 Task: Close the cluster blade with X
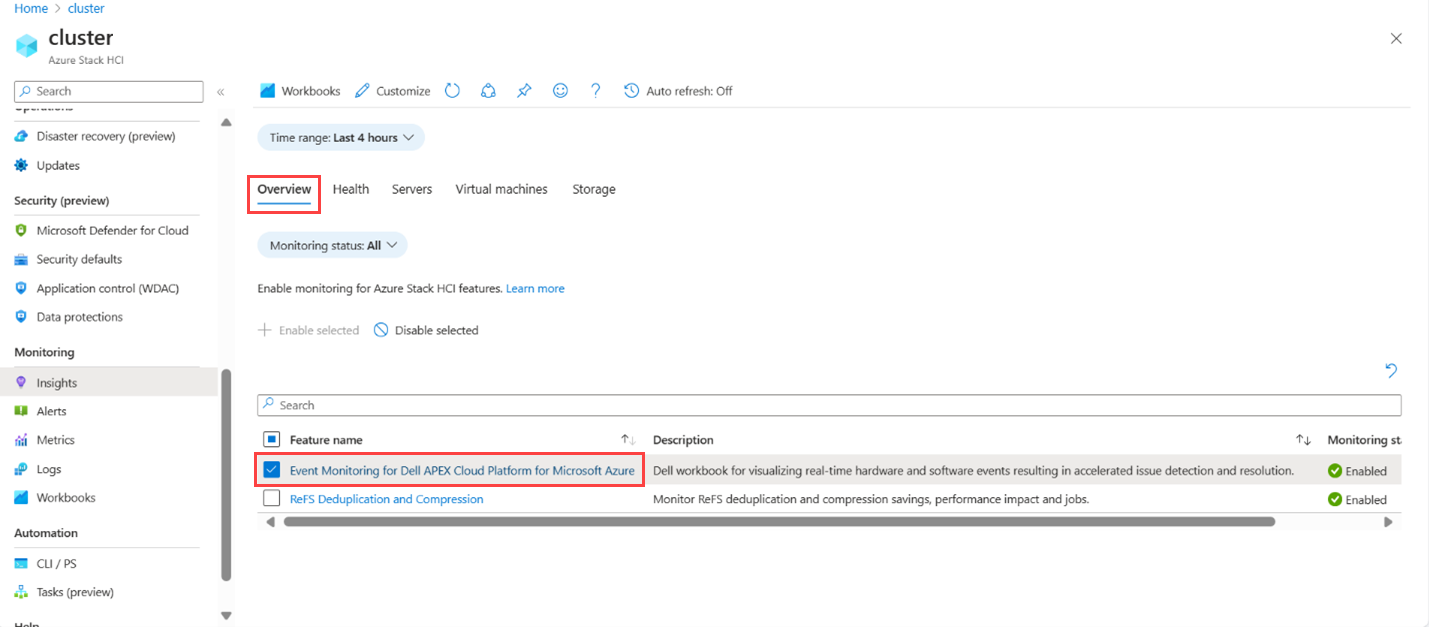[1396, 38]
